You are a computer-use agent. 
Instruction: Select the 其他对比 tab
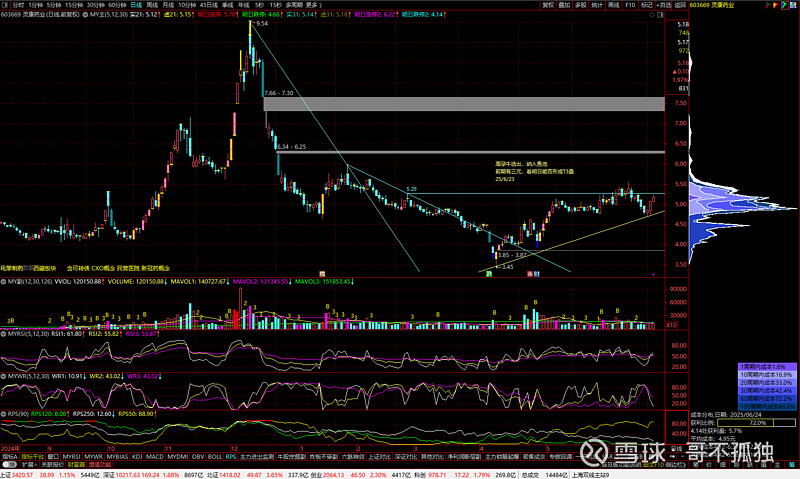point(433,457)
